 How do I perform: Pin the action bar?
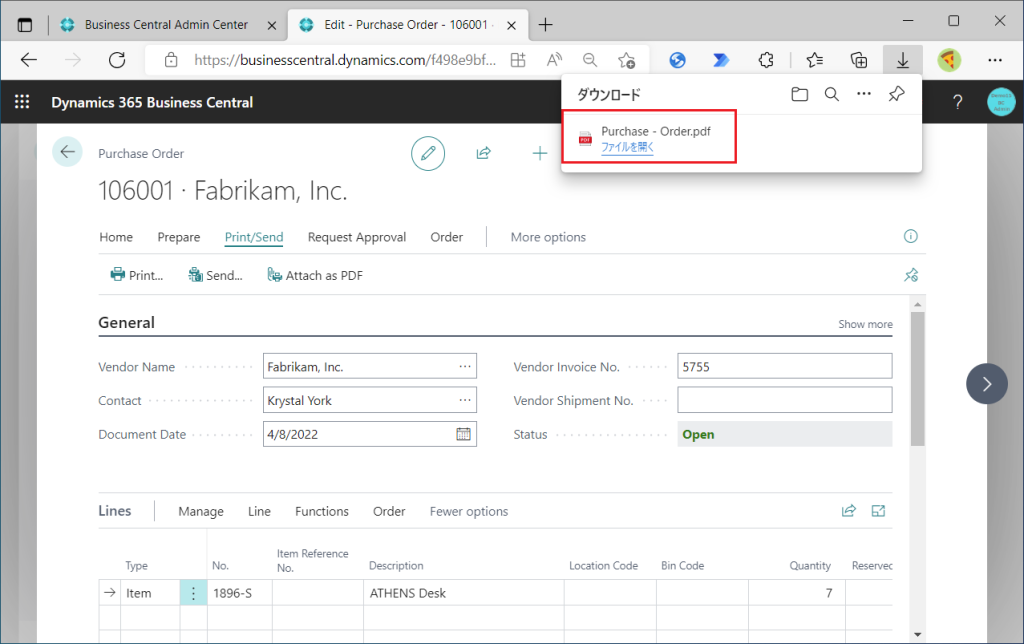(x=911, y=275)
